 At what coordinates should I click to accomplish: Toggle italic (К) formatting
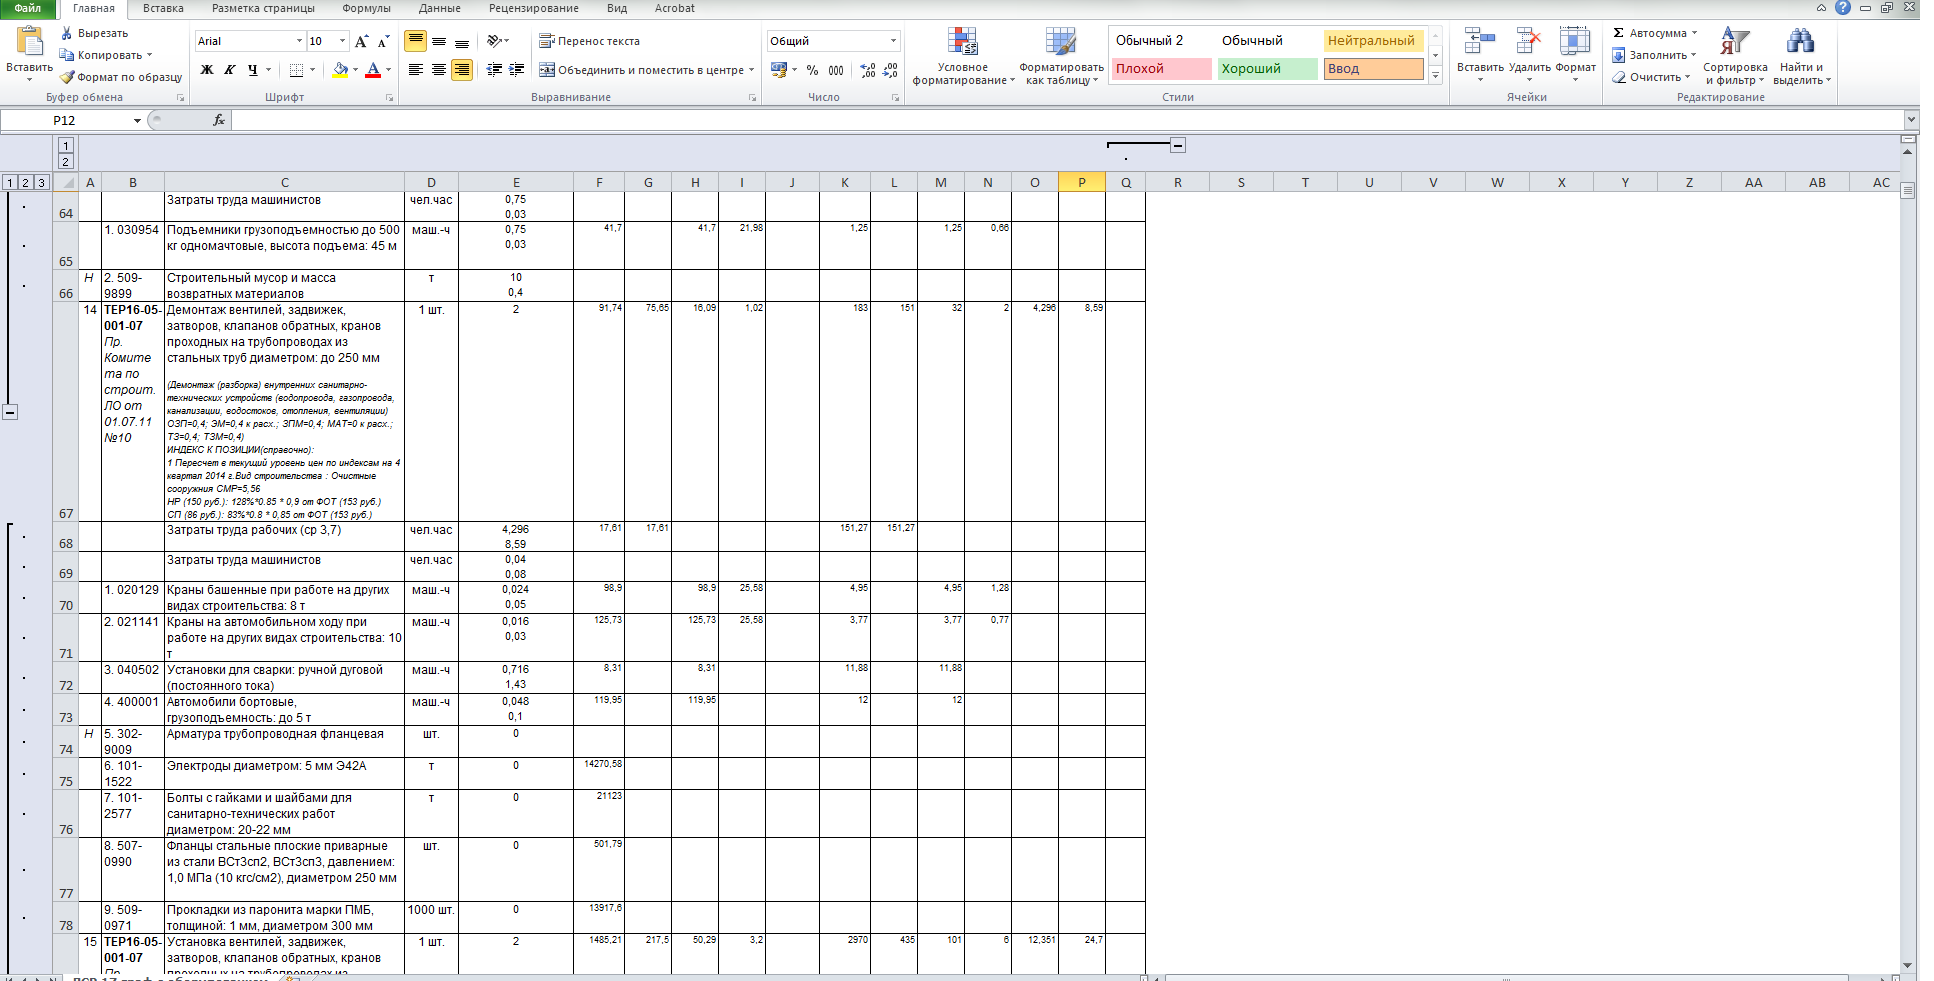point(229,70)
